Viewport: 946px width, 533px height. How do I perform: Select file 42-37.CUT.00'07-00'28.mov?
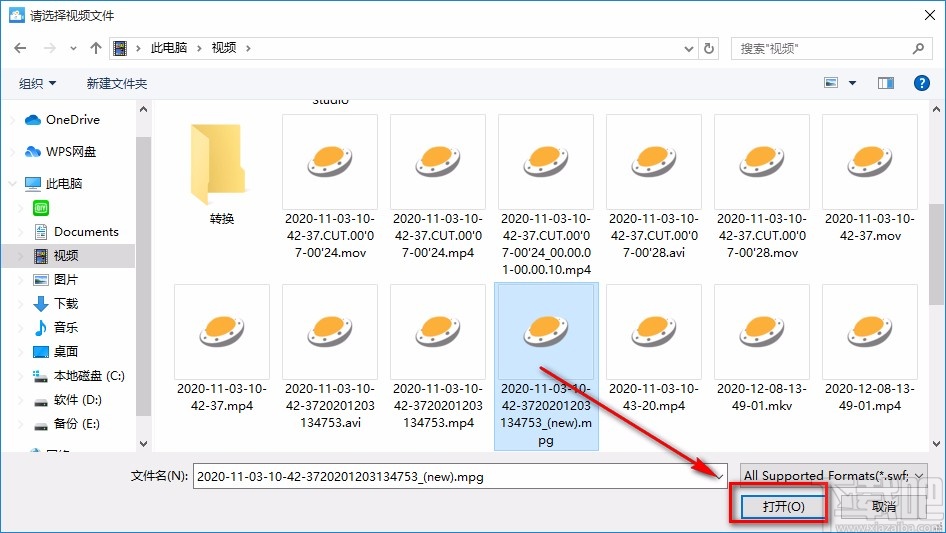click(762, 187)
